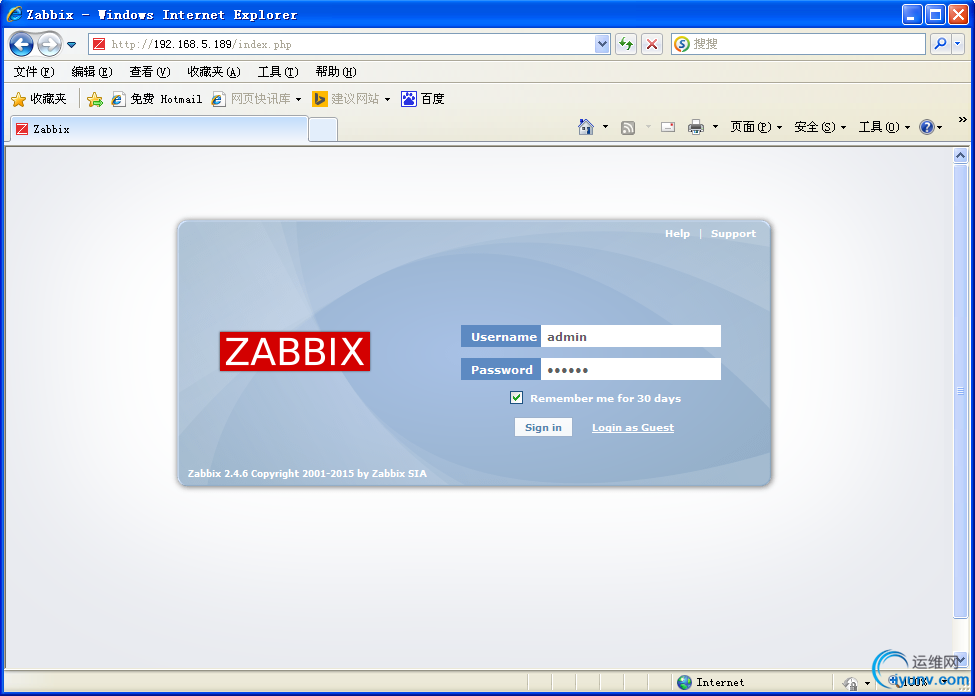Click the Support link on login panel
The height and width of the screenshot is (696, 975).
point(733,234)
